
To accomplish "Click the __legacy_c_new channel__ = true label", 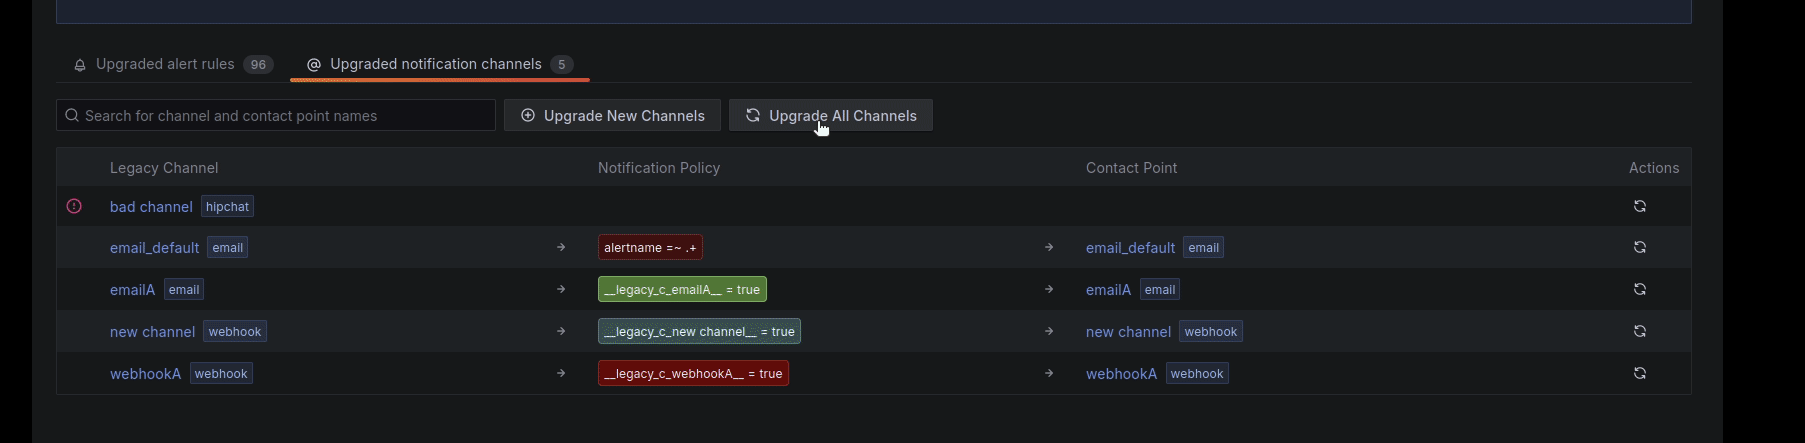I will [x=699, y=331].
